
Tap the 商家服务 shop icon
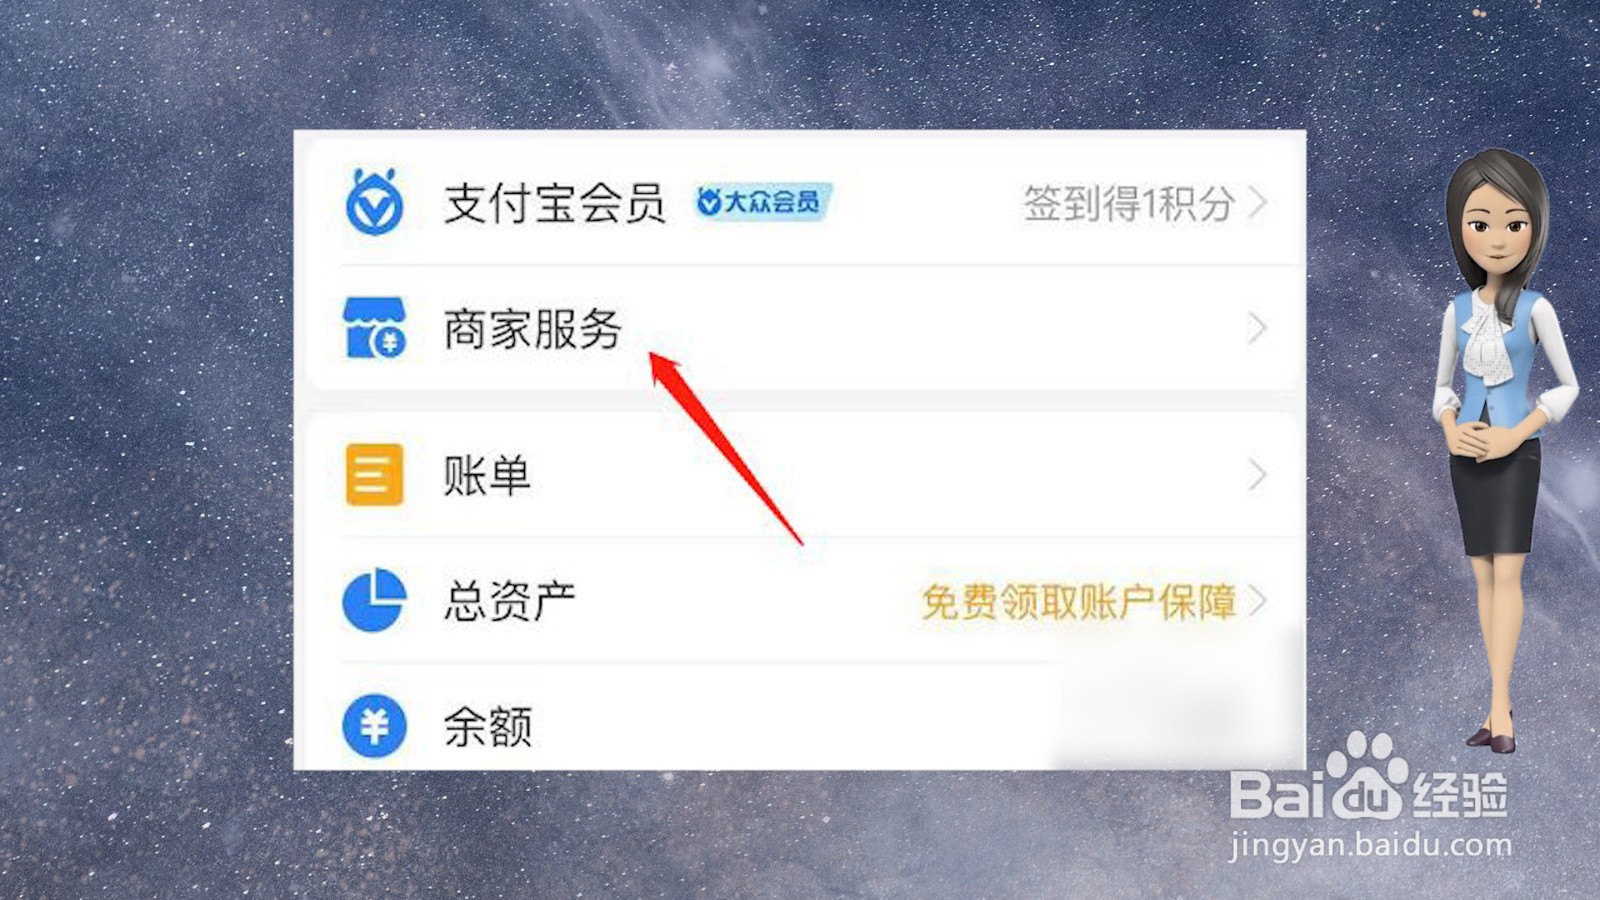374,327
